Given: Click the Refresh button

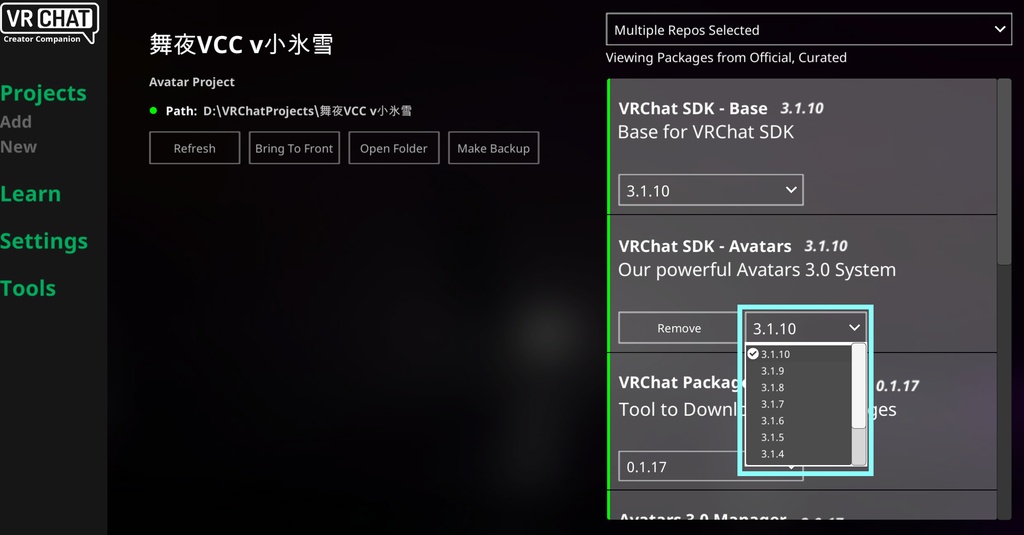Looking at the screenshot, I should click(x=195, y=148).
